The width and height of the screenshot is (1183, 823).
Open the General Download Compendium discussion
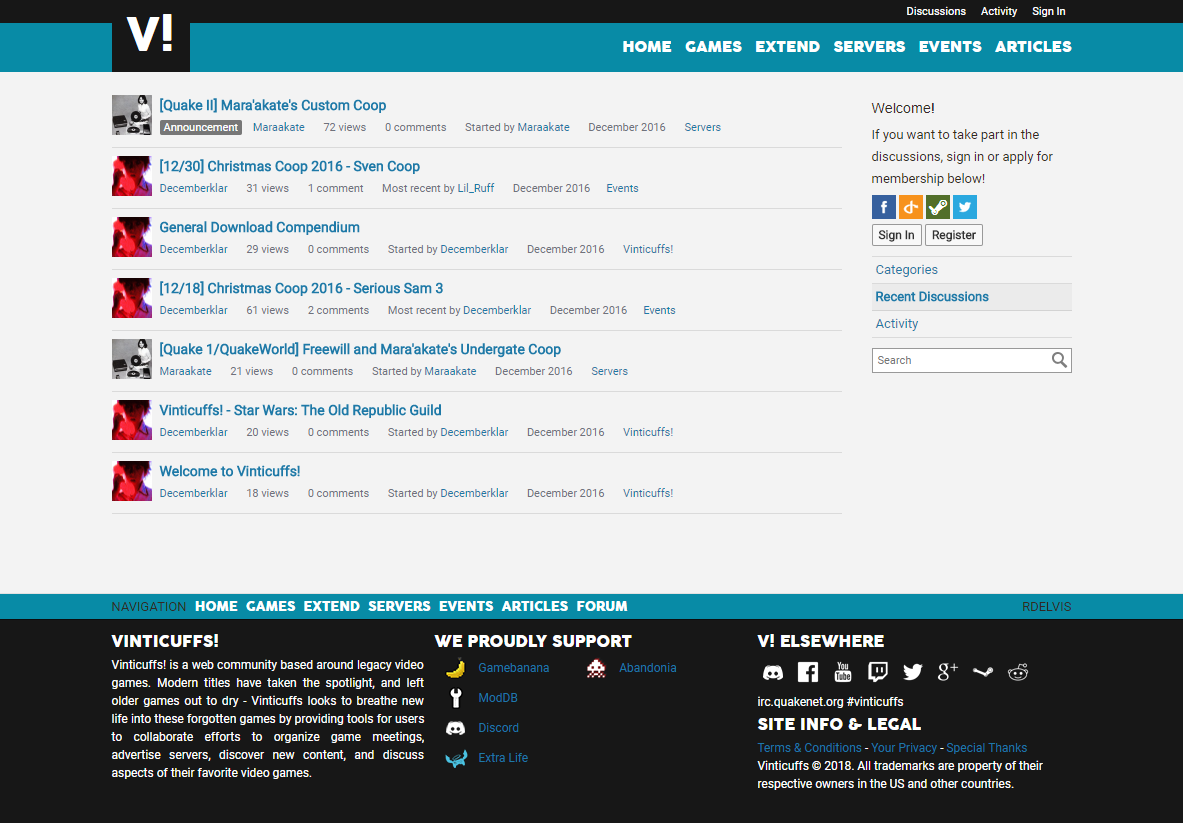tap(259, 227)
